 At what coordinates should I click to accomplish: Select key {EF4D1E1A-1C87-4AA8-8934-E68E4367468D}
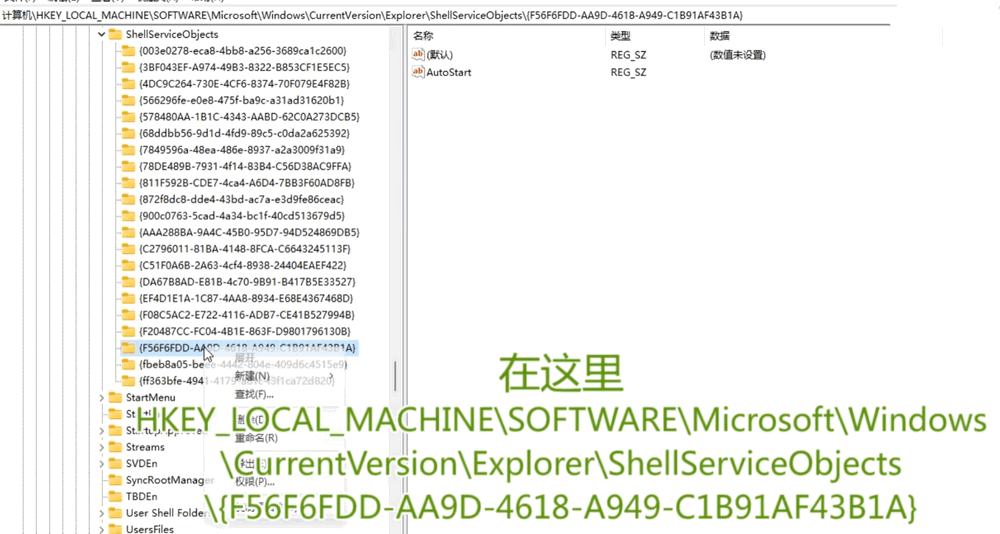(246, 299)
